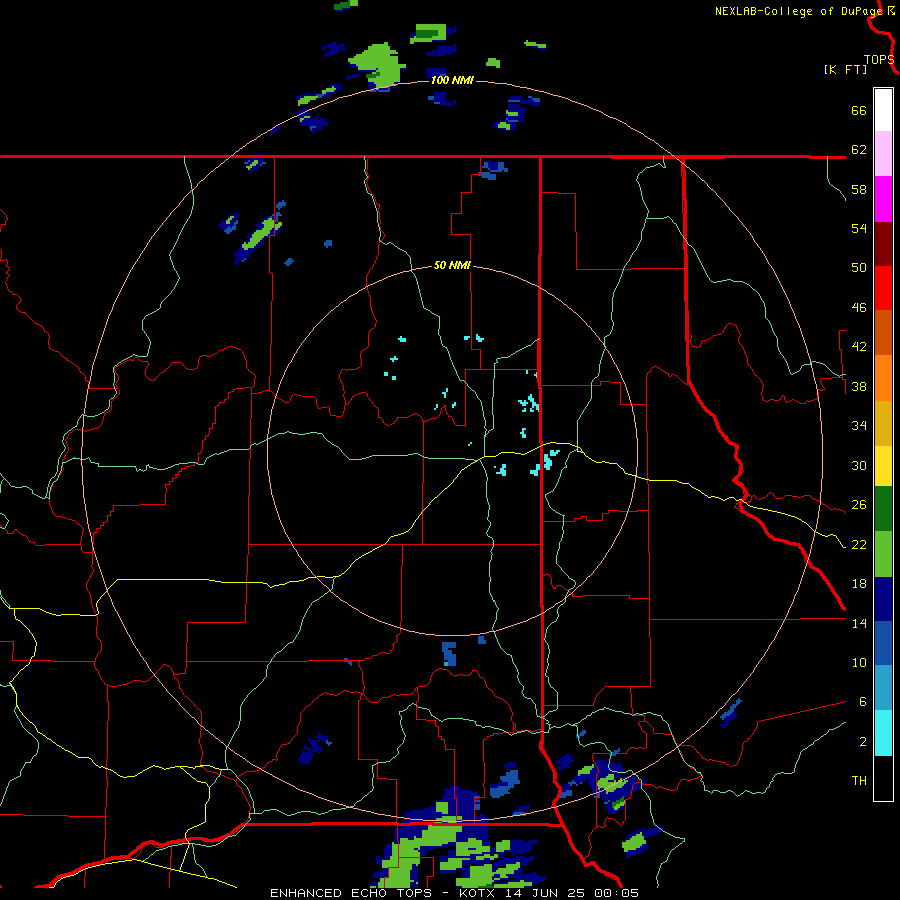This screenshot has width=900, height=900.
Task: Select the "26" legend value
Action: [x=859, y=505]
